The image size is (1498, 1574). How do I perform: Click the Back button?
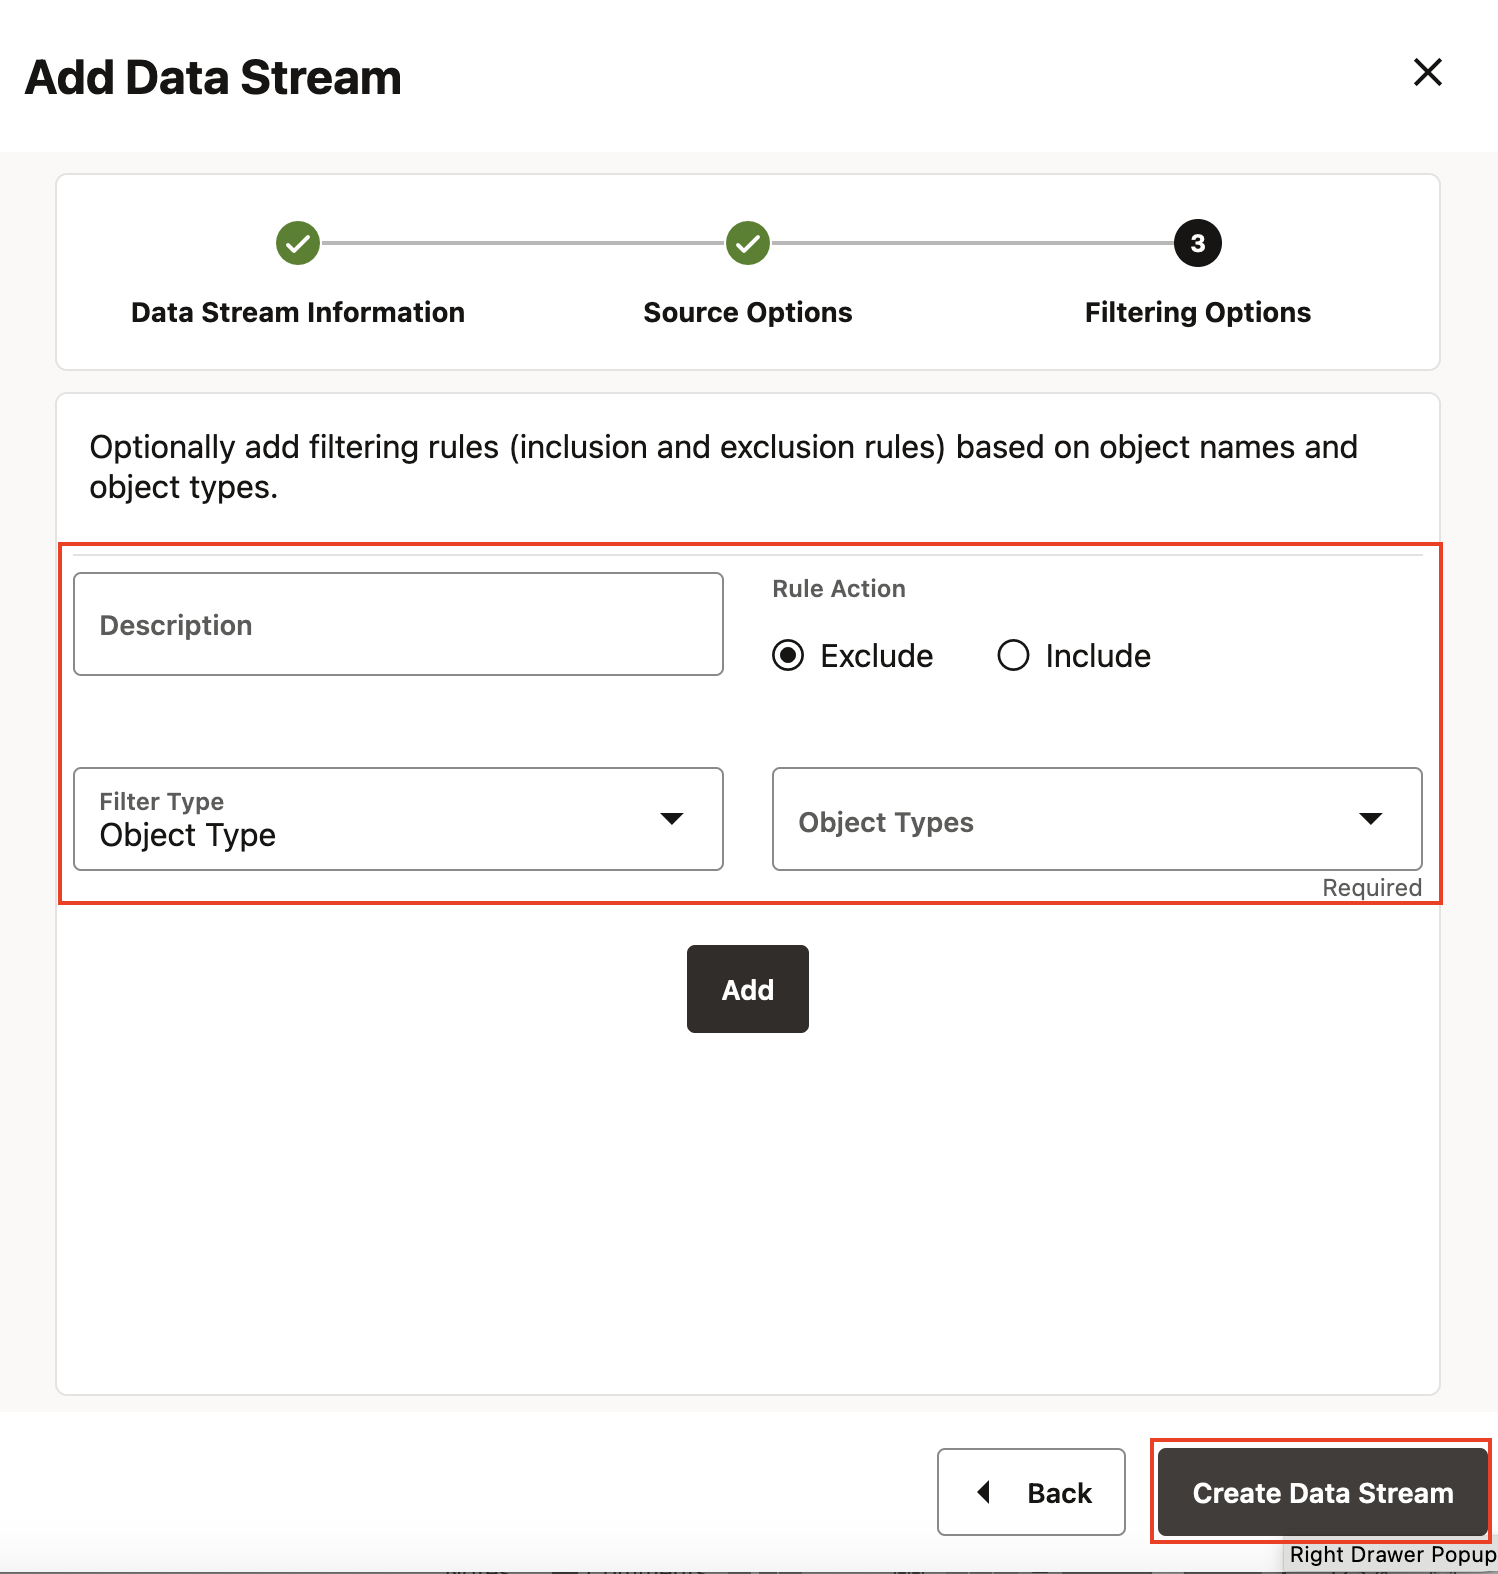point(1031,1492)
